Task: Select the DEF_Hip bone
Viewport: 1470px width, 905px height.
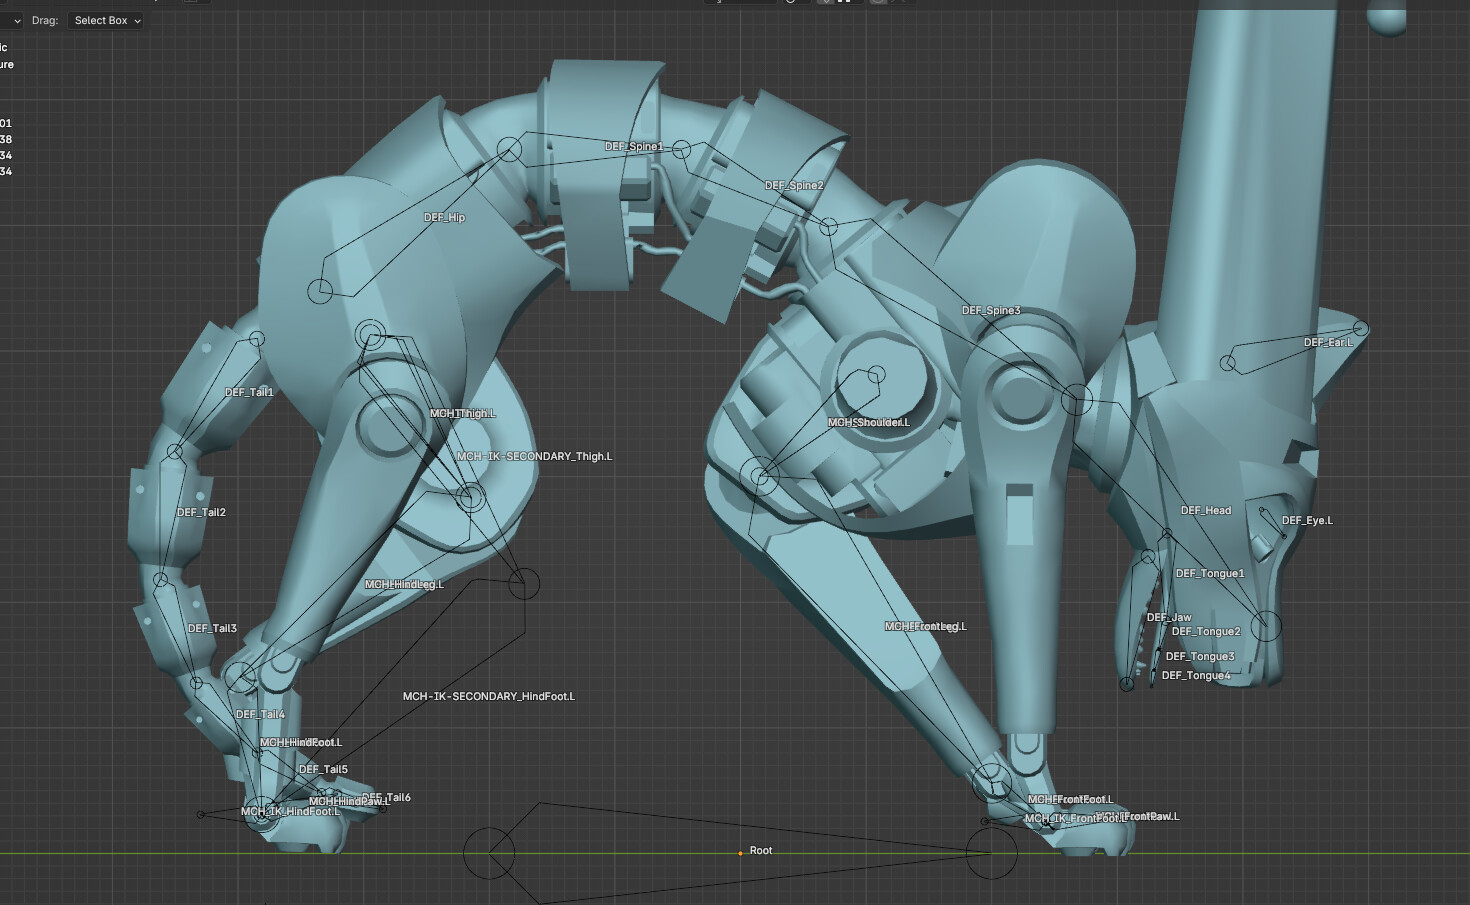Action: click(444, 217)
